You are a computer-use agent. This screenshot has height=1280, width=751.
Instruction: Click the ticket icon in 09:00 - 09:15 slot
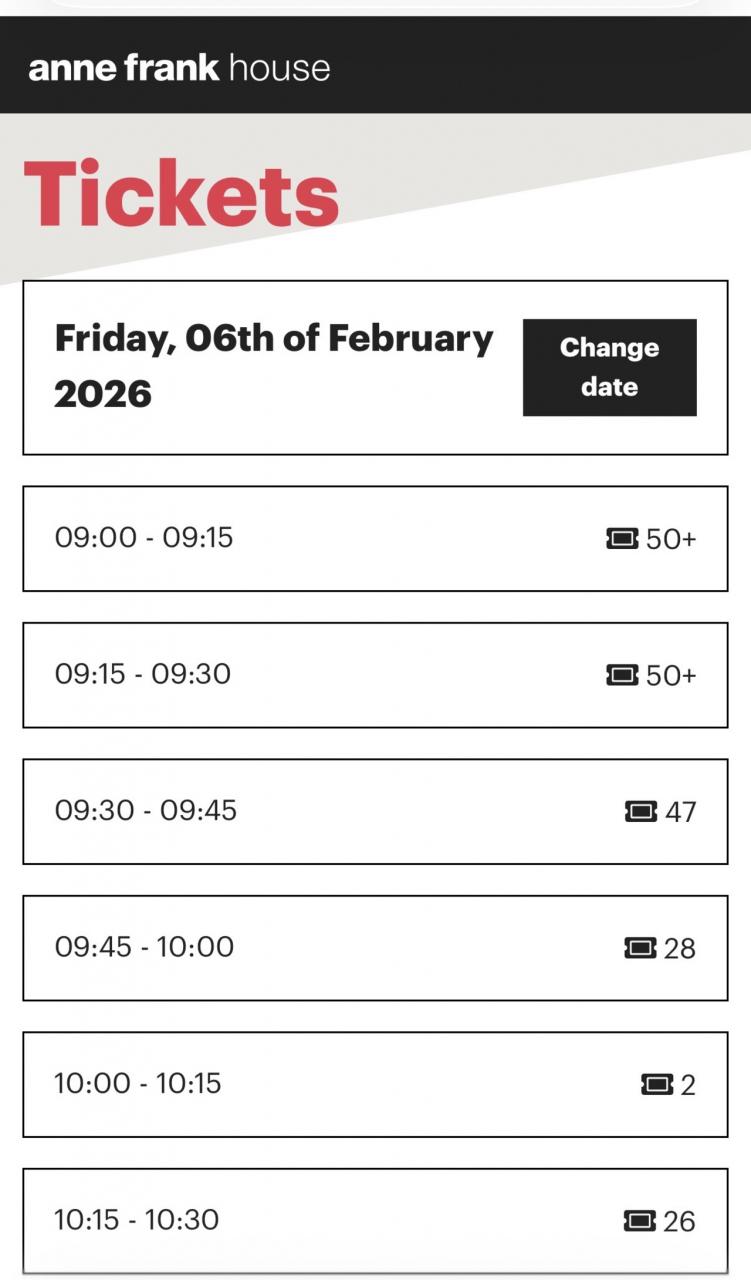pos(622,539)
